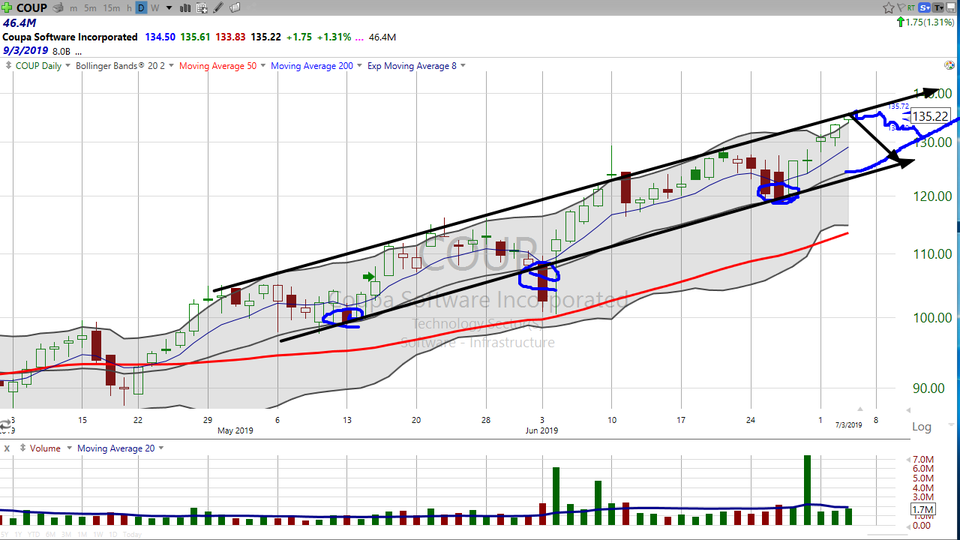Select the 3M time span

(x=66, y=534)
